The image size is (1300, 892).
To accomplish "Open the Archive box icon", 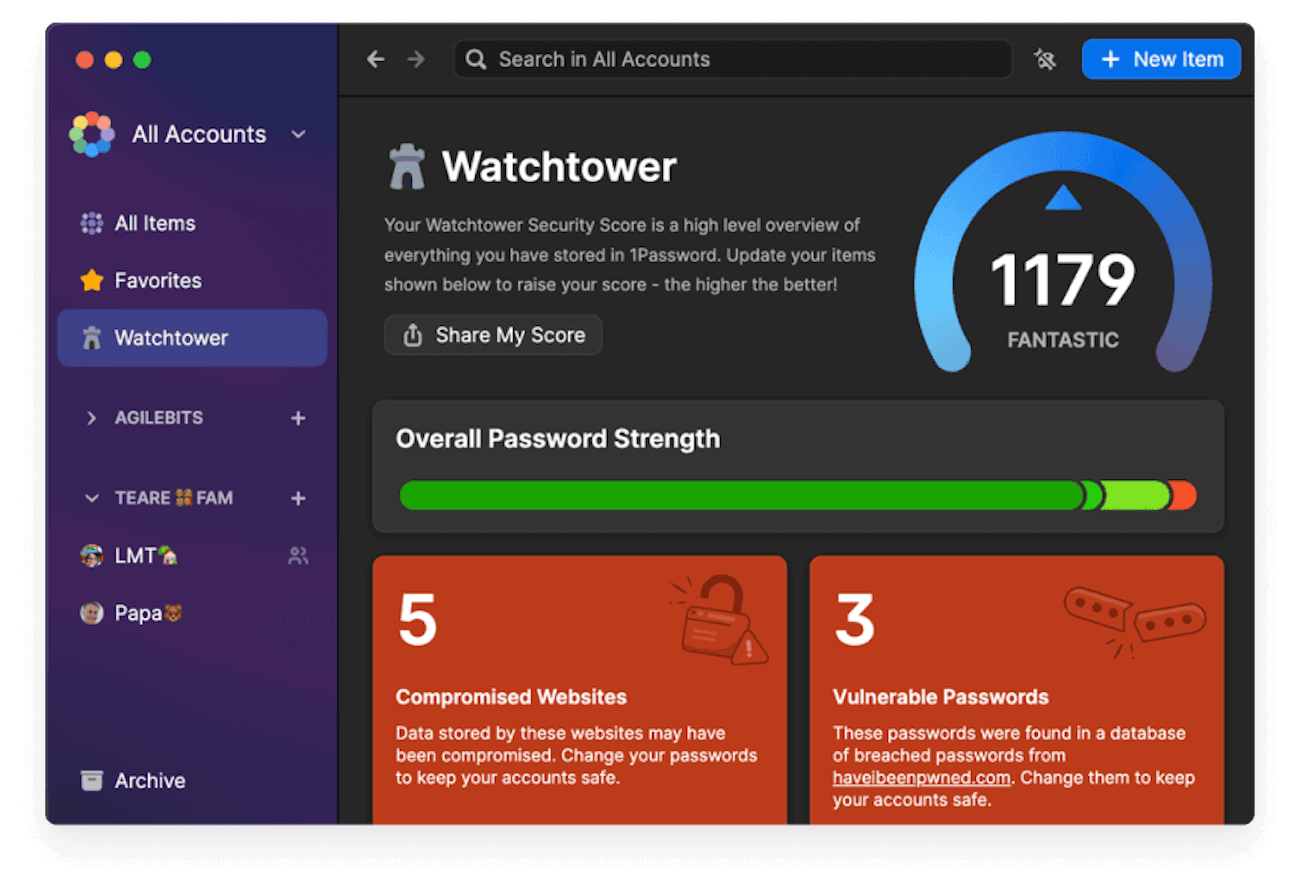I will tap(92, 780).
